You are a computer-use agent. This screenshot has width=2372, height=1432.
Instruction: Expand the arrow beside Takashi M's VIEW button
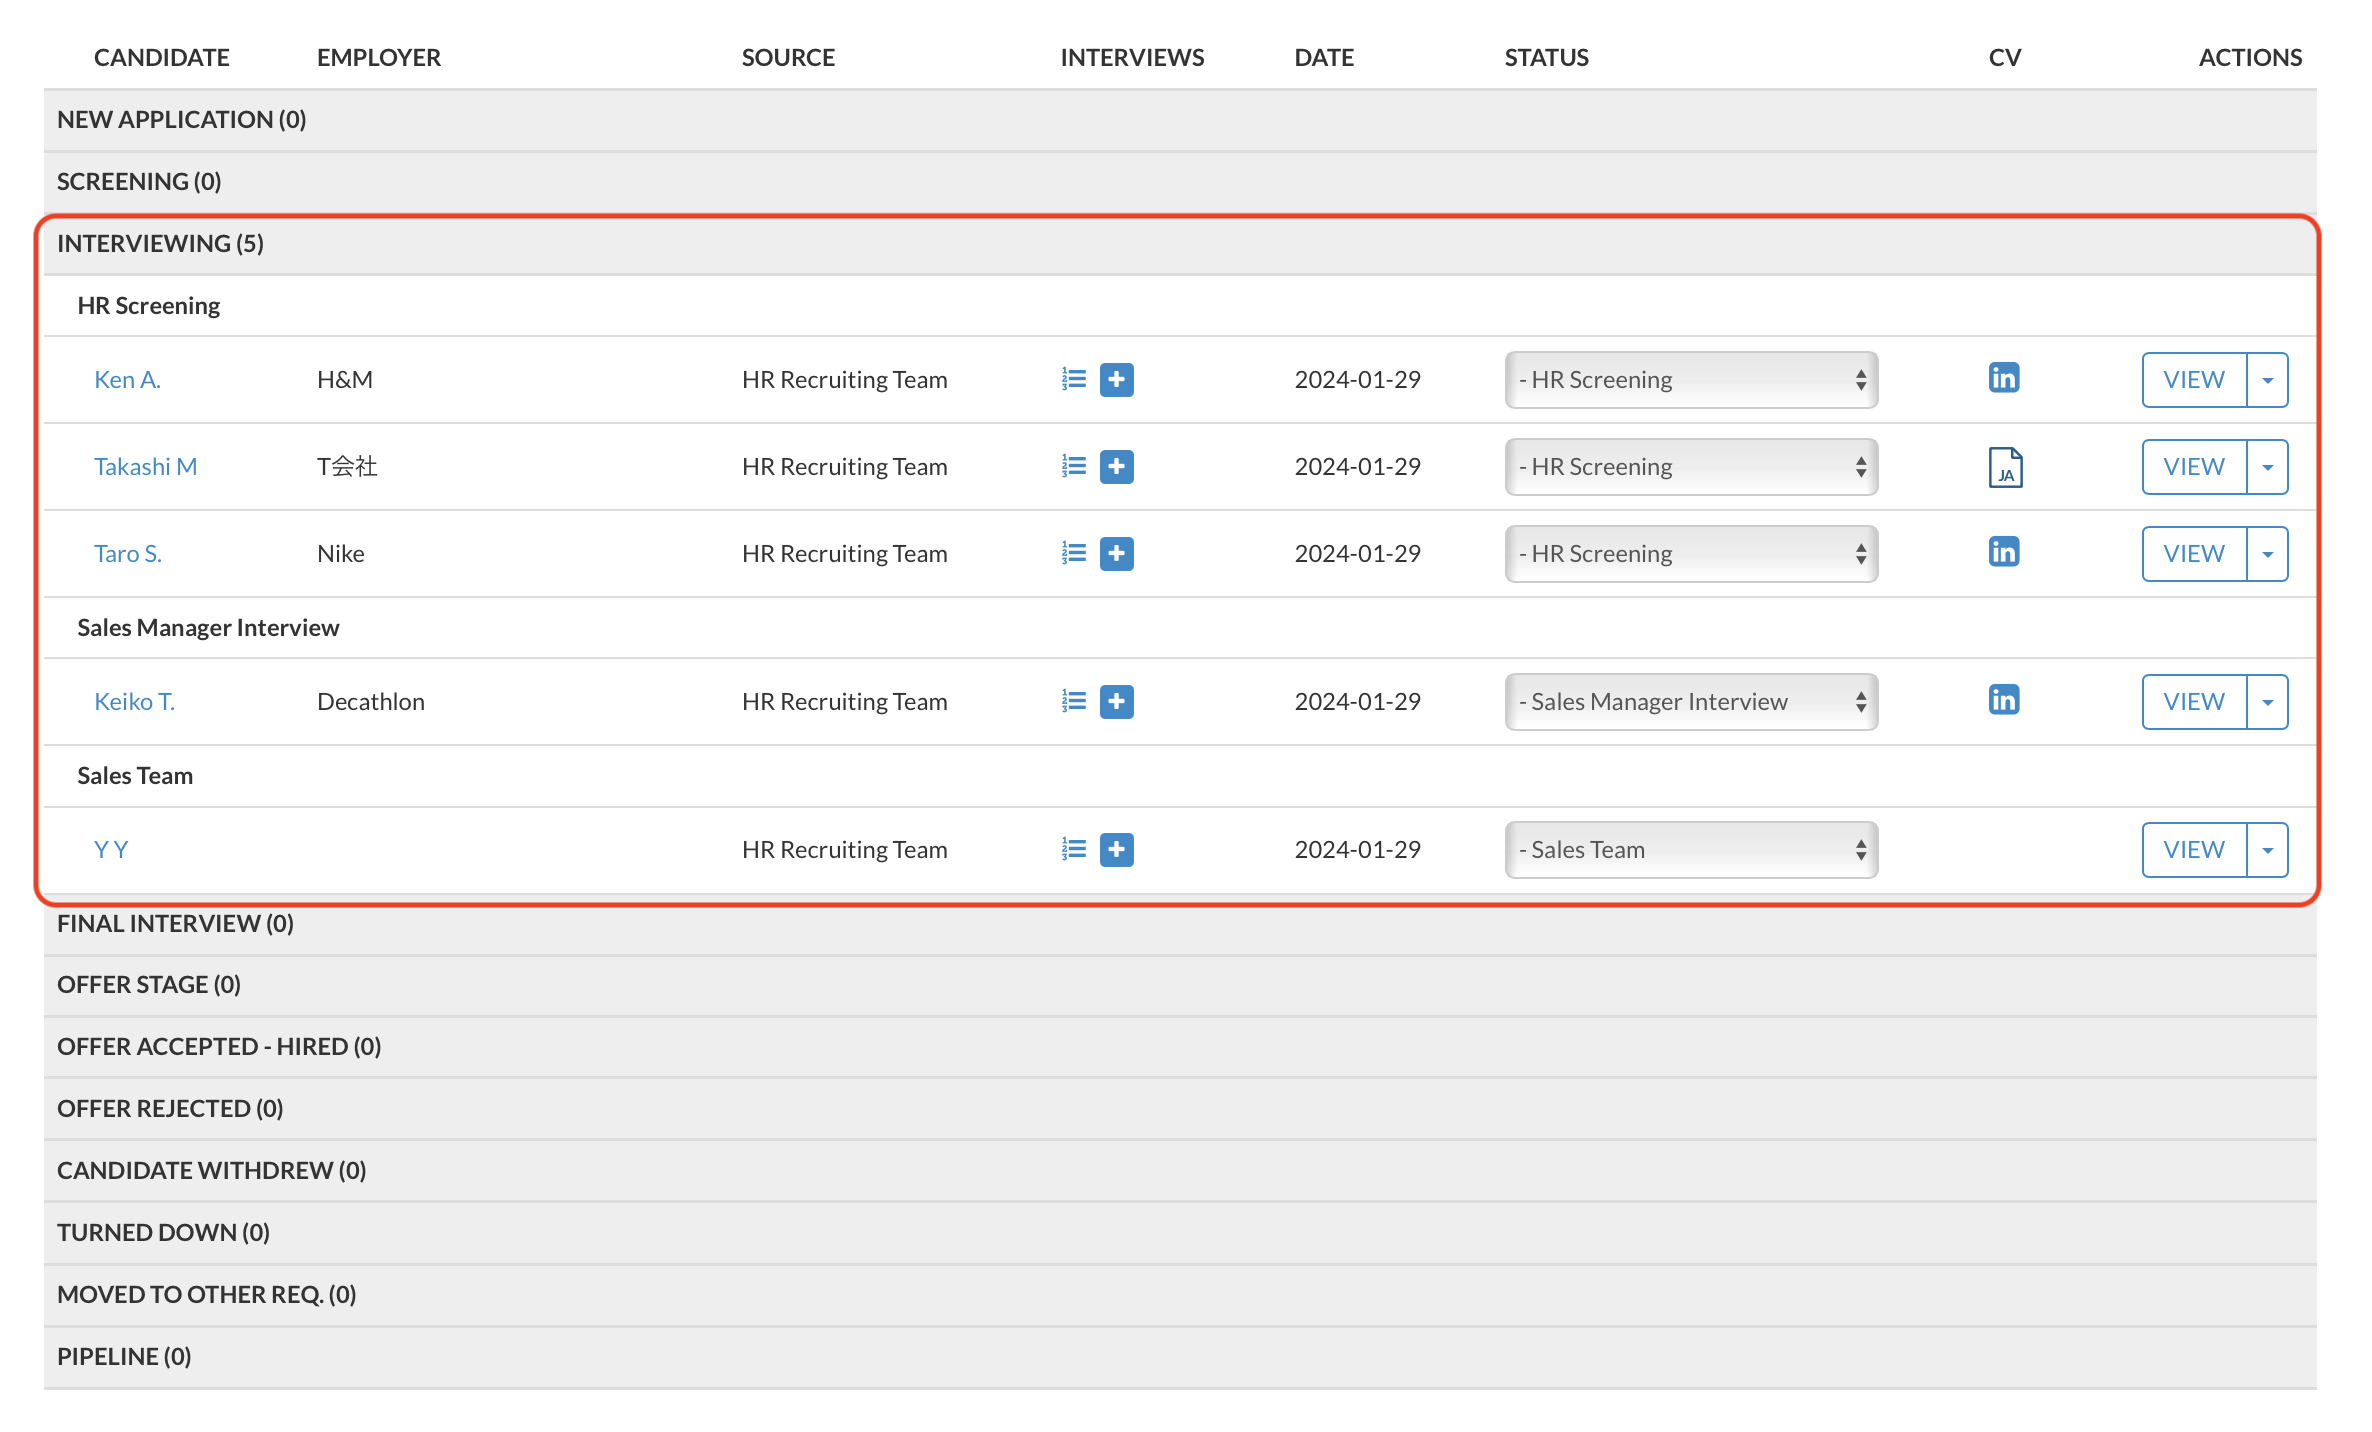2267,467
